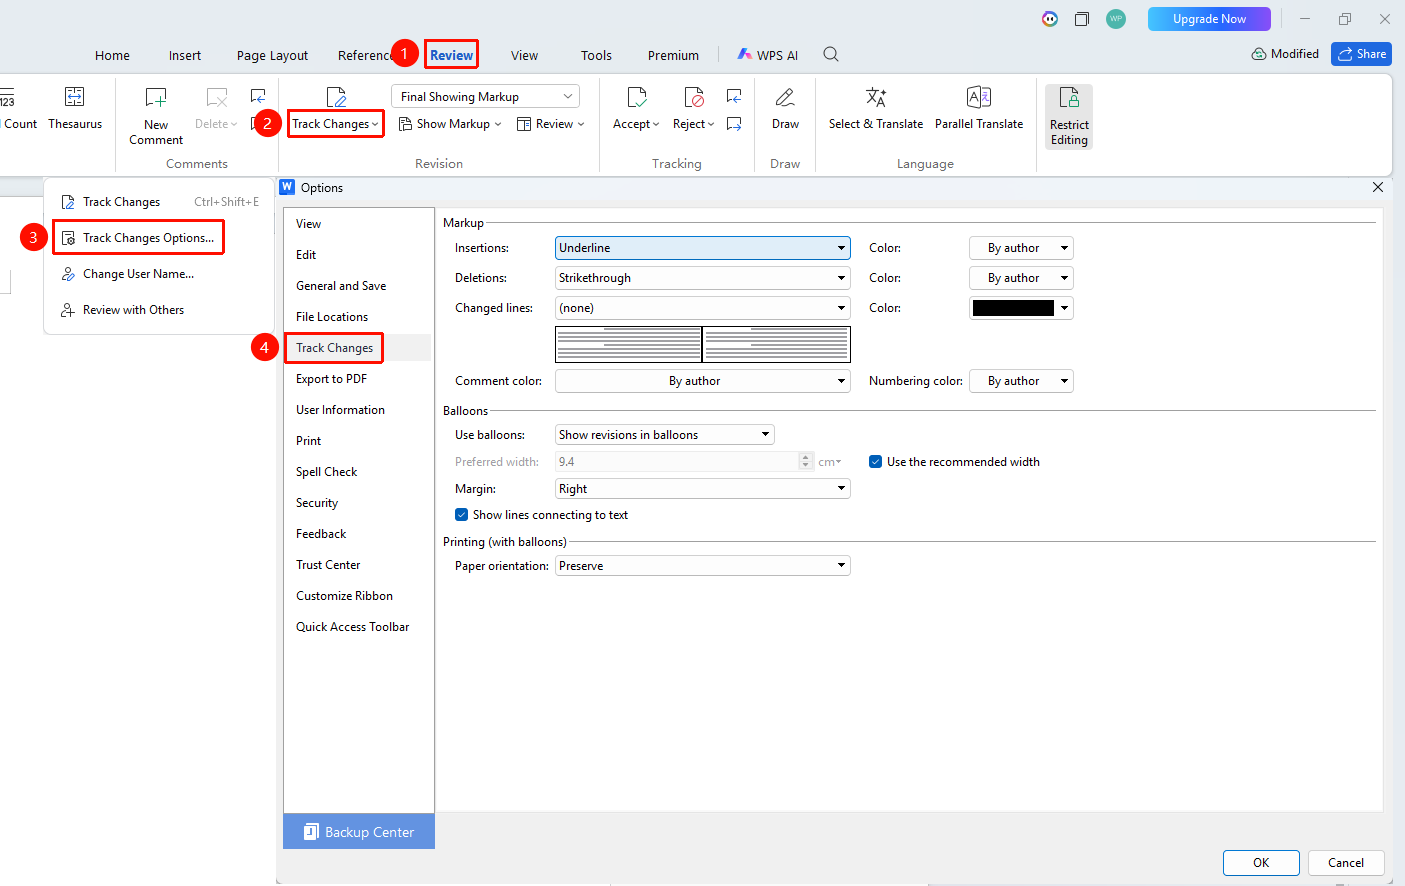The width and height of the screenshot is (1405, 886).
Task: Open the Margin dropdown
Action: coord(703,489)
